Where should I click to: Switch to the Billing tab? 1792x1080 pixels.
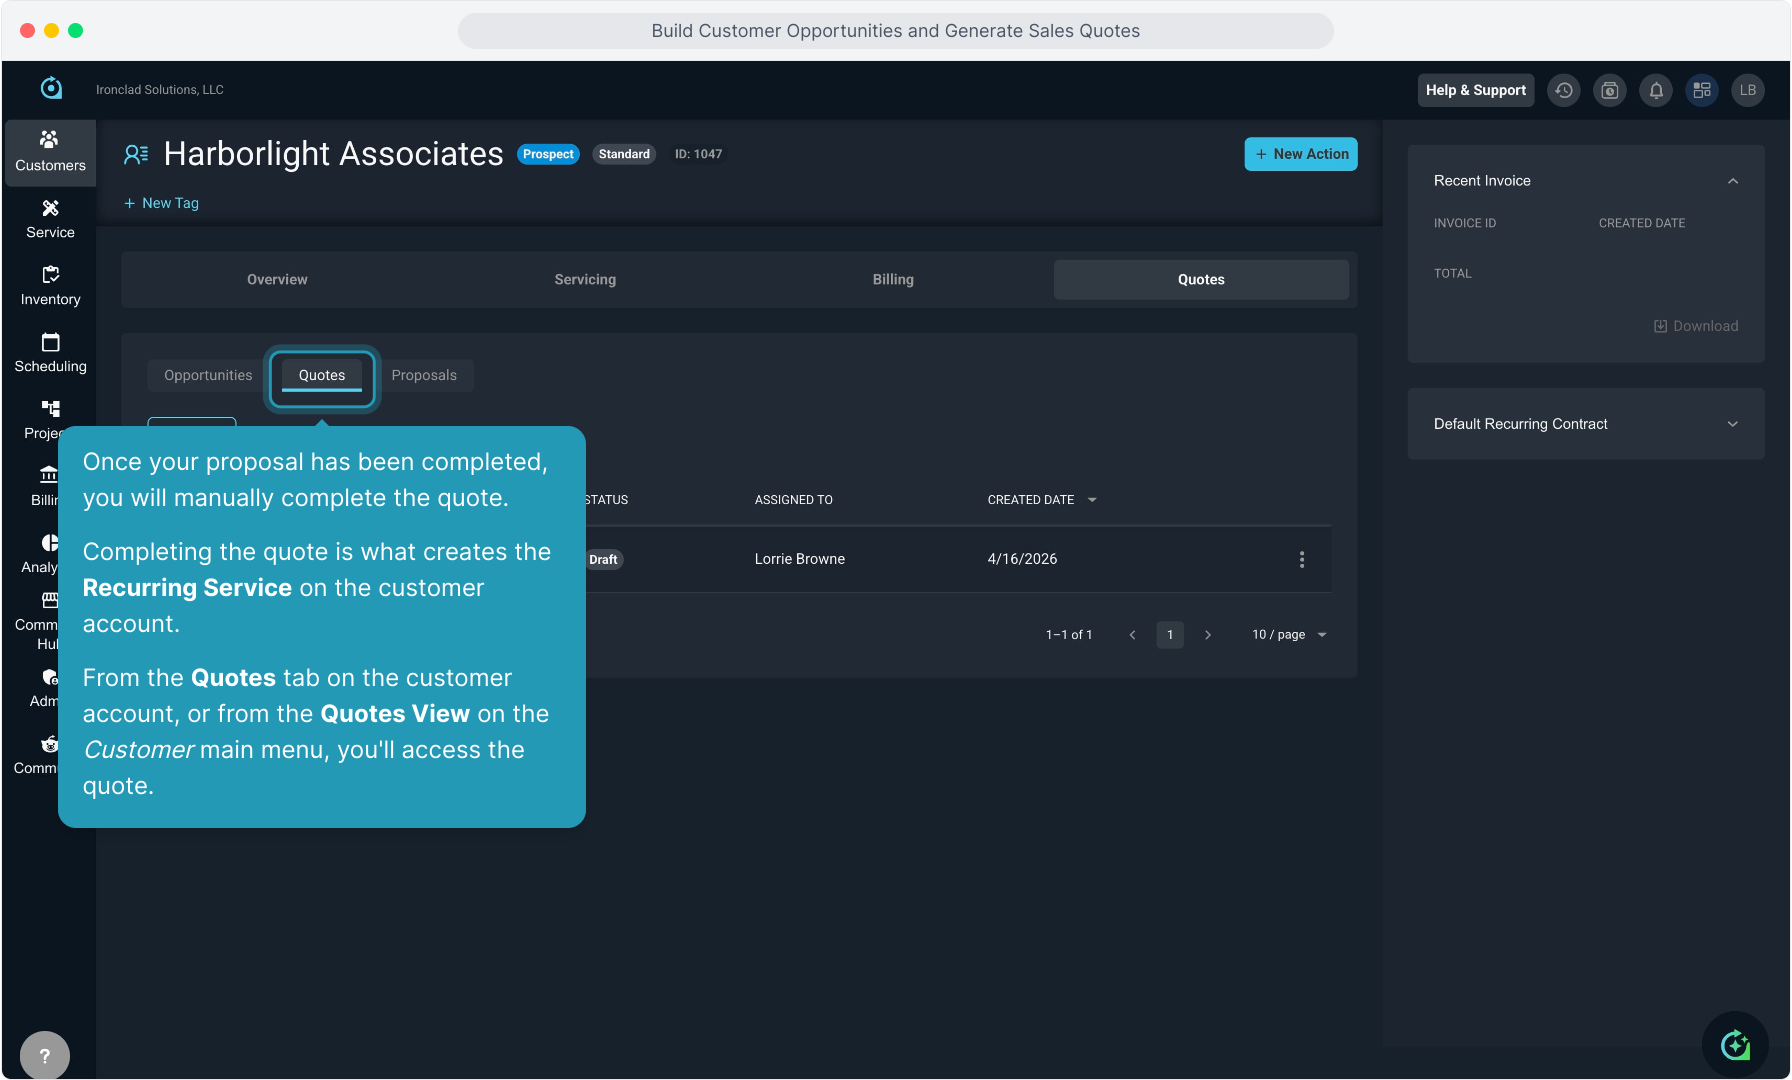[893, 280]
